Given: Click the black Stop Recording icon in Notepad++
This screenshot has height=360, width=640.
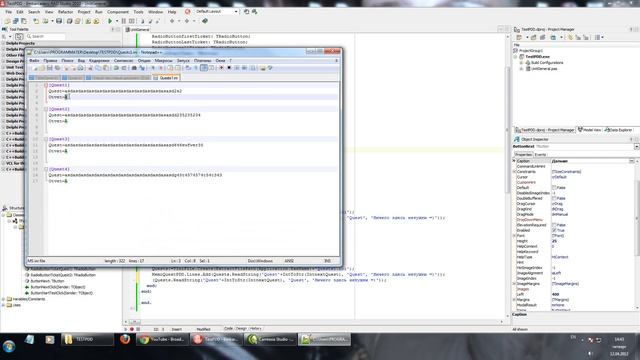Looking at the screenshot, I should [229, 68].
